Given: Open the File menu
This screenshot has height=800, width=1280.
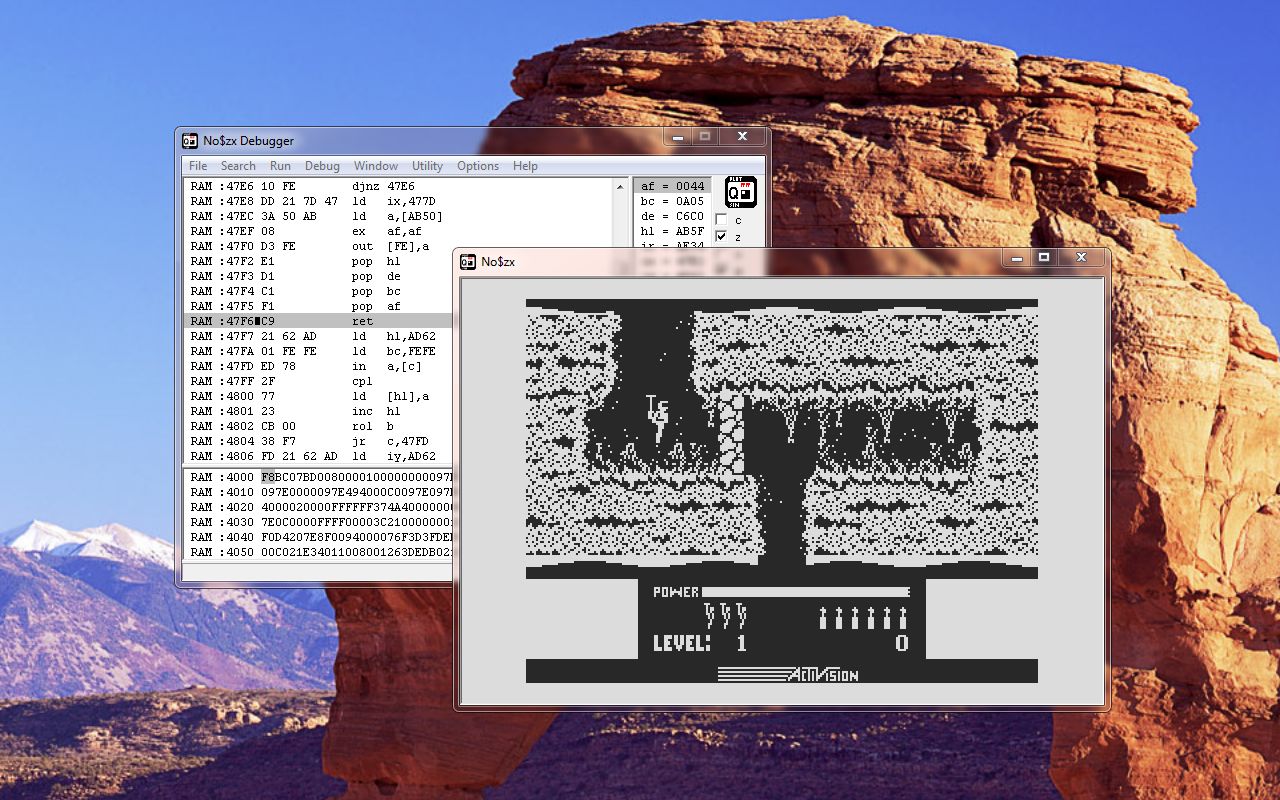Looking at the screenshot, I should tap(198, 166).
